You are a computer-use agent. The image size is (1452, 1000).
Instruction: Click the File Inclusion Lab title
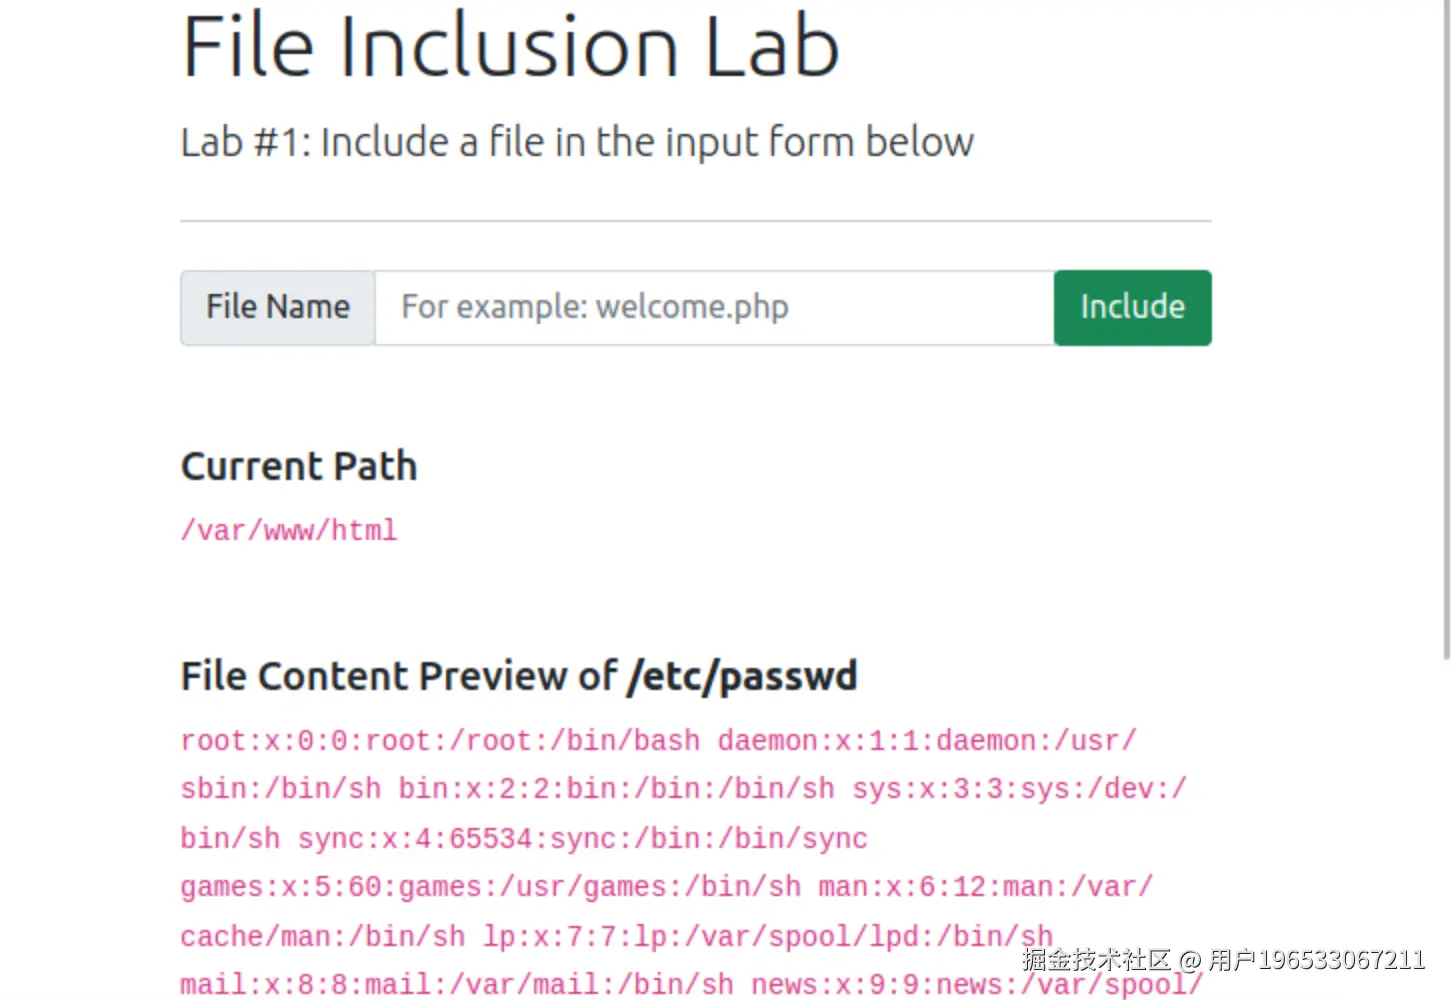coord(510,47)
